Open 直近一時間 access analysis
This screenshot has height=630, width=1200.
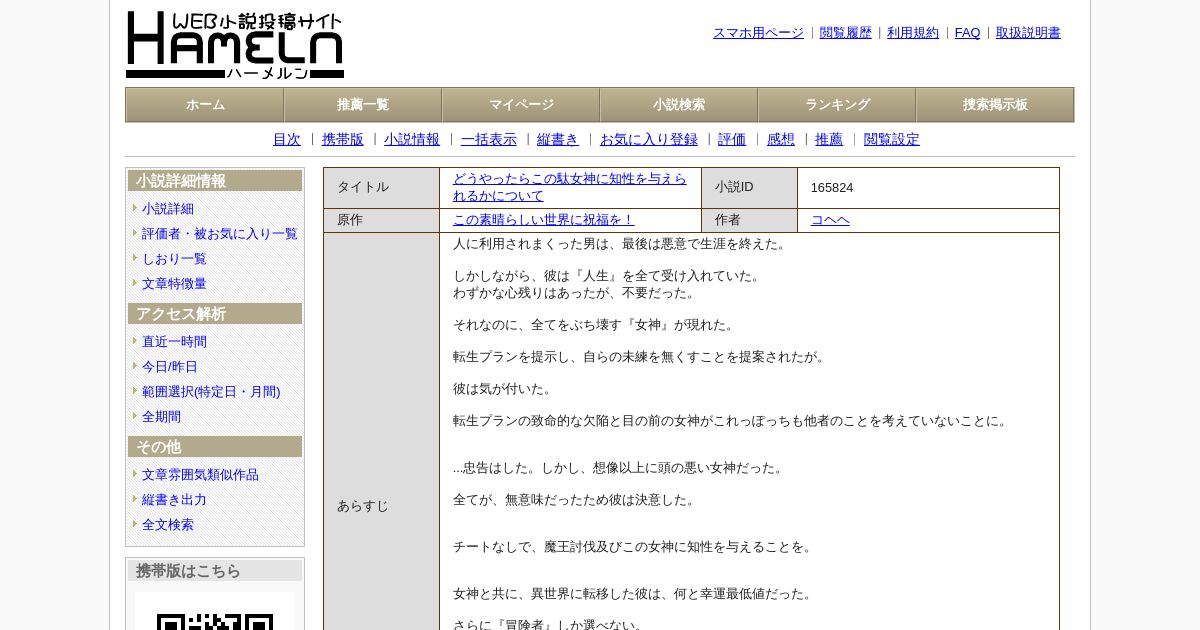click(x=174, y=342)
